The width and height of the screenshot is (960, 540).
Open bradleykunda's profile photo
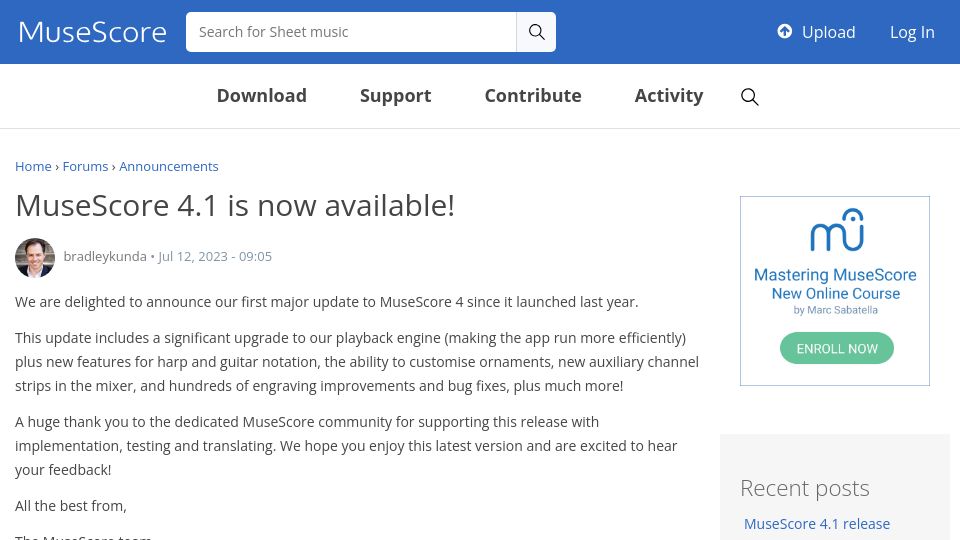click(35, 258)
